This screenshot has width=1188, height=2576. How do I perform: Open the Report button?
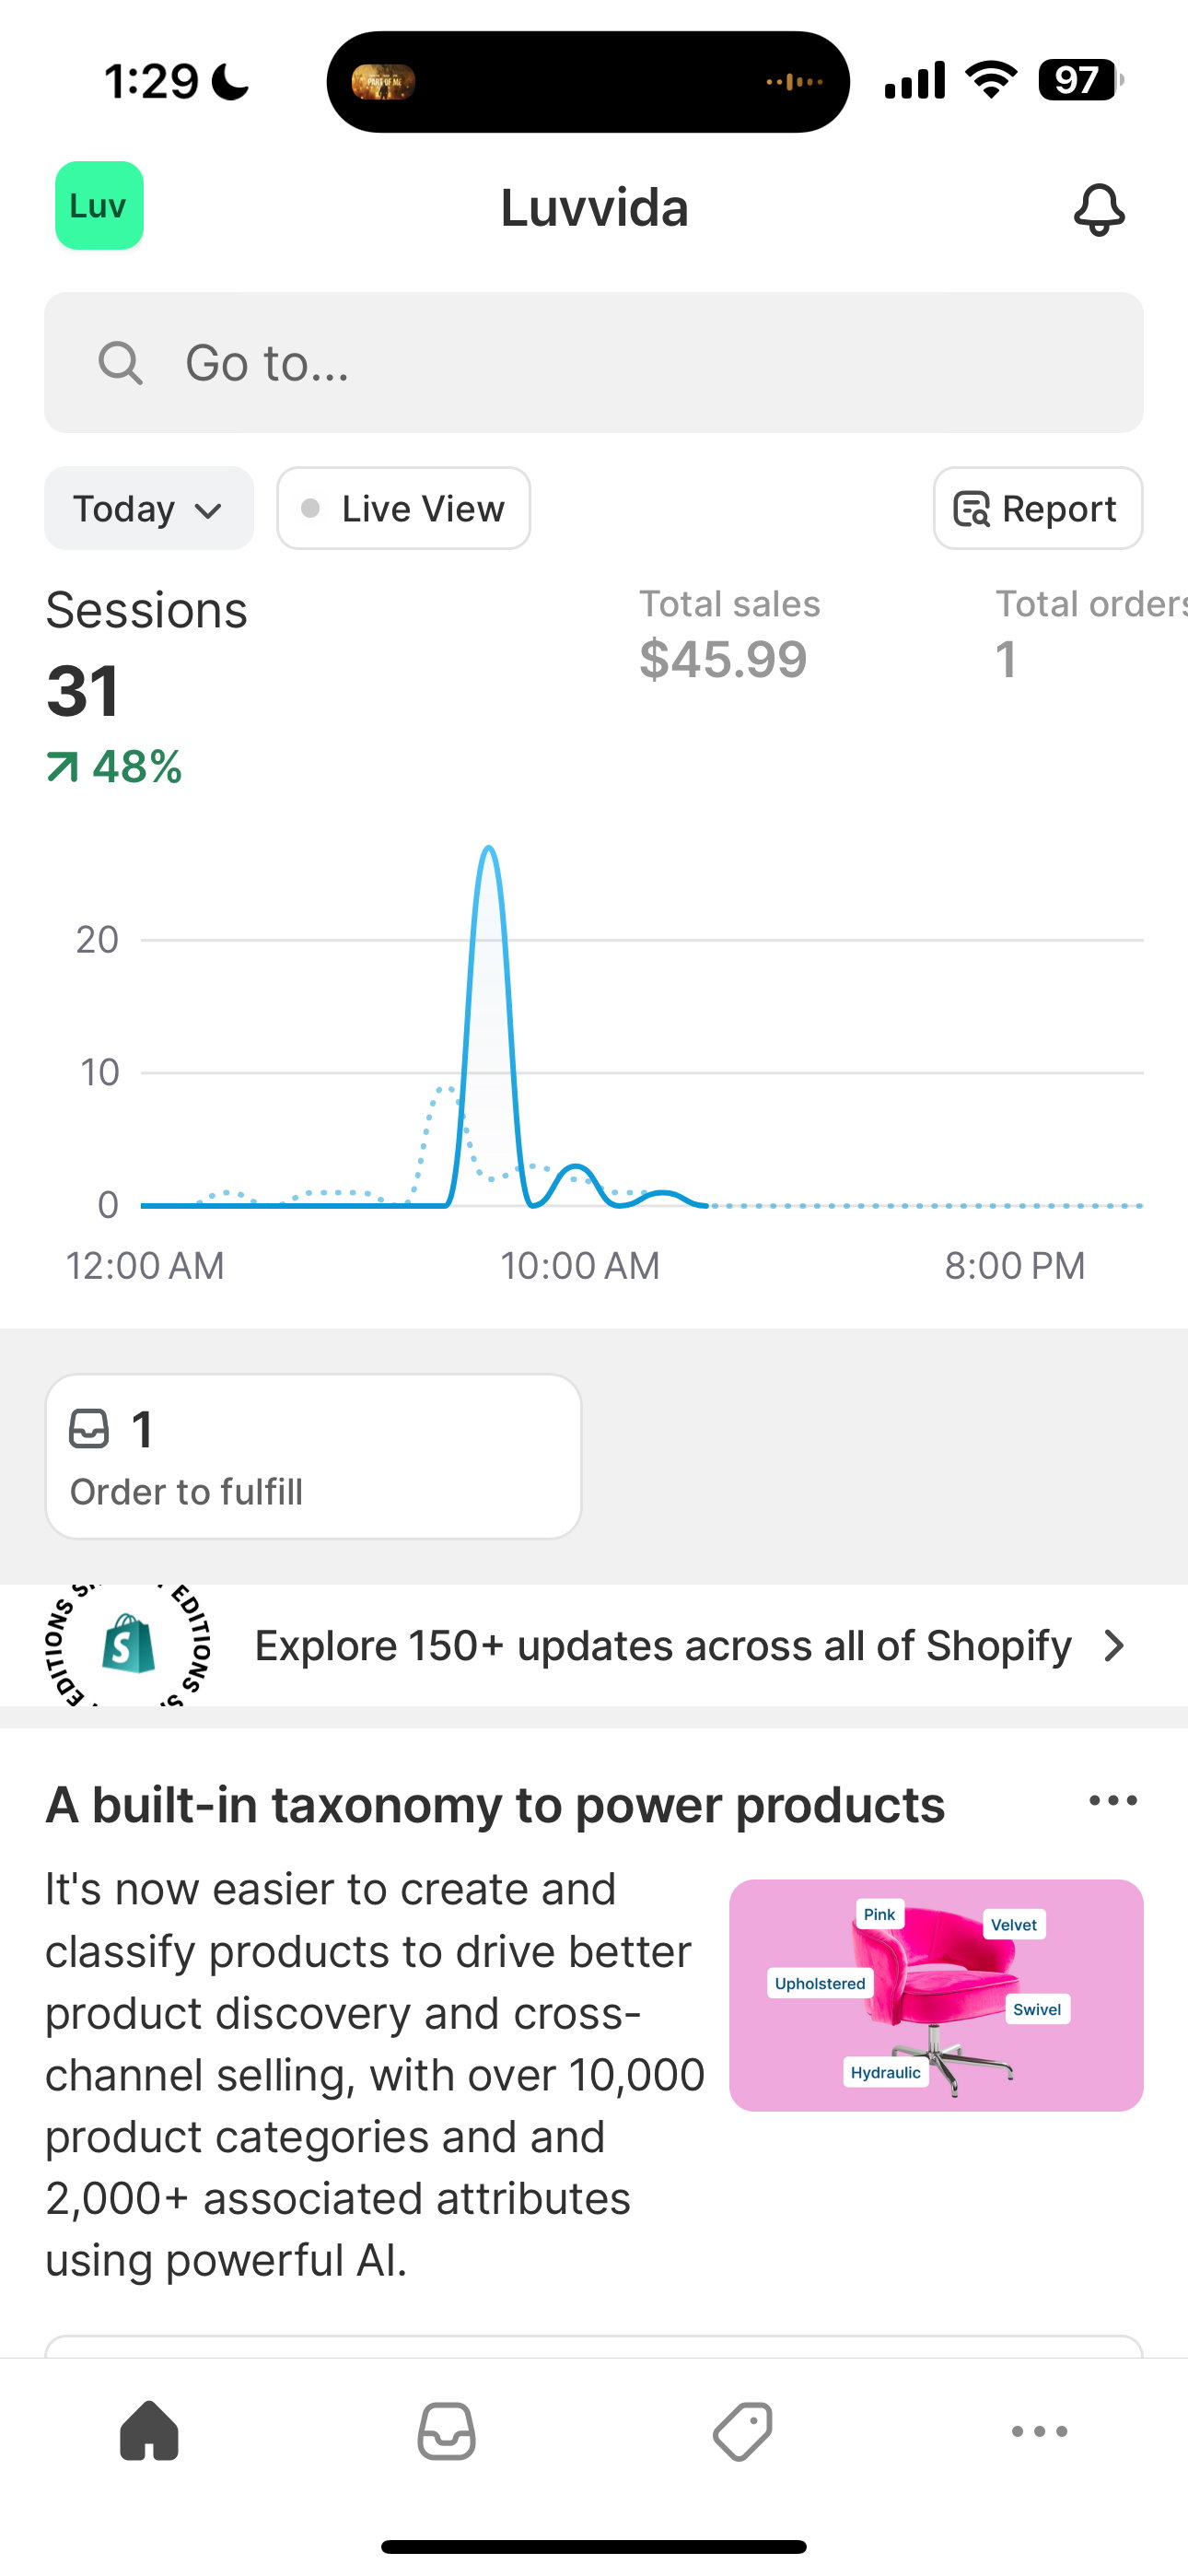point(1037,509)
